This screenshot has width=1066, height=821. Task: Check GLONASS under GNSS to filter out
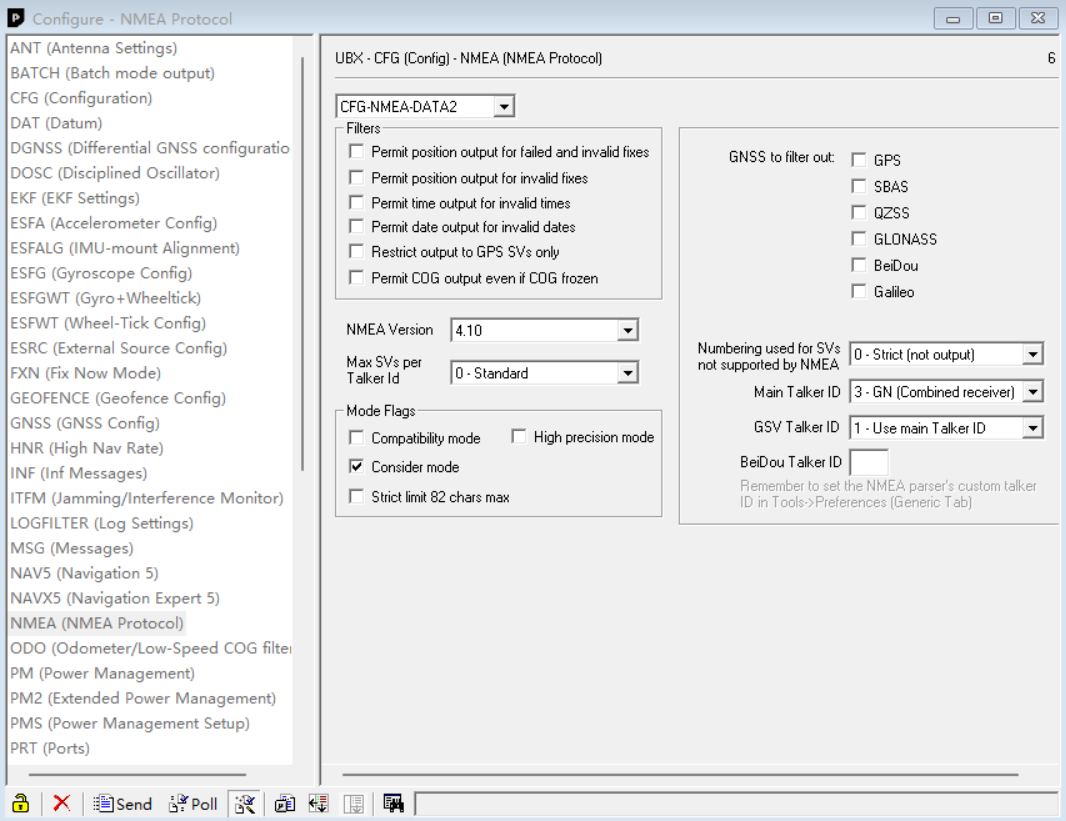(x=858, y=239)
